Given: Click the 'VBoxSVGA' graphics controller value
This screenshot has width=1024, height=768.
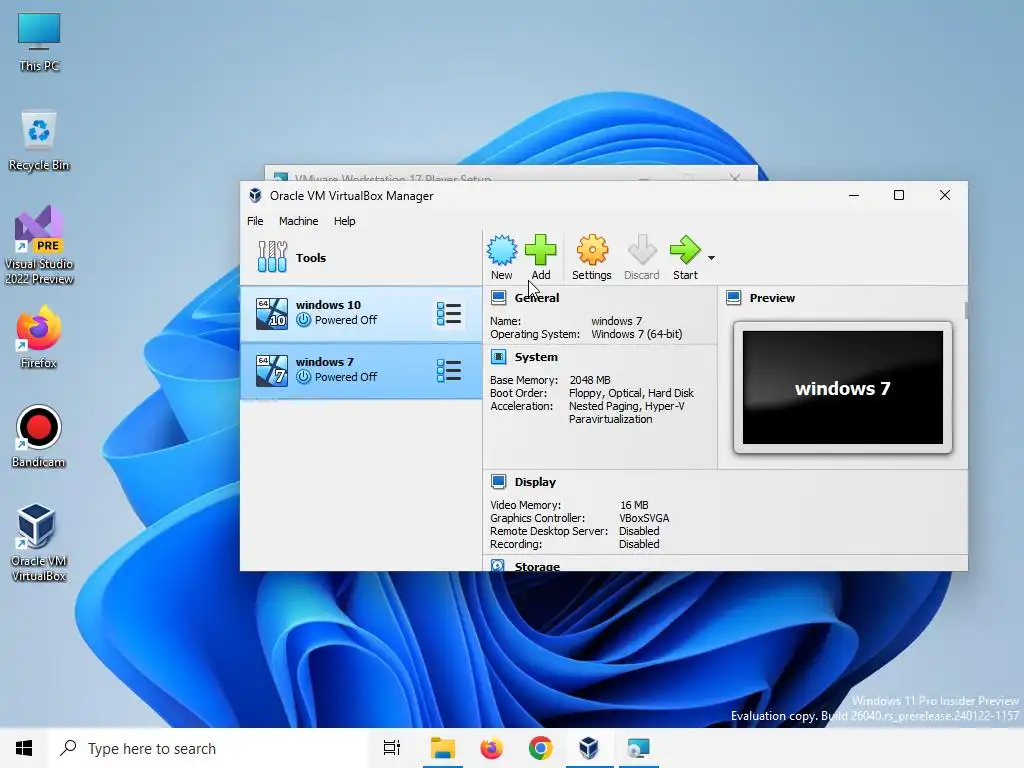Looking at the screenshot, I should [644, 518].
